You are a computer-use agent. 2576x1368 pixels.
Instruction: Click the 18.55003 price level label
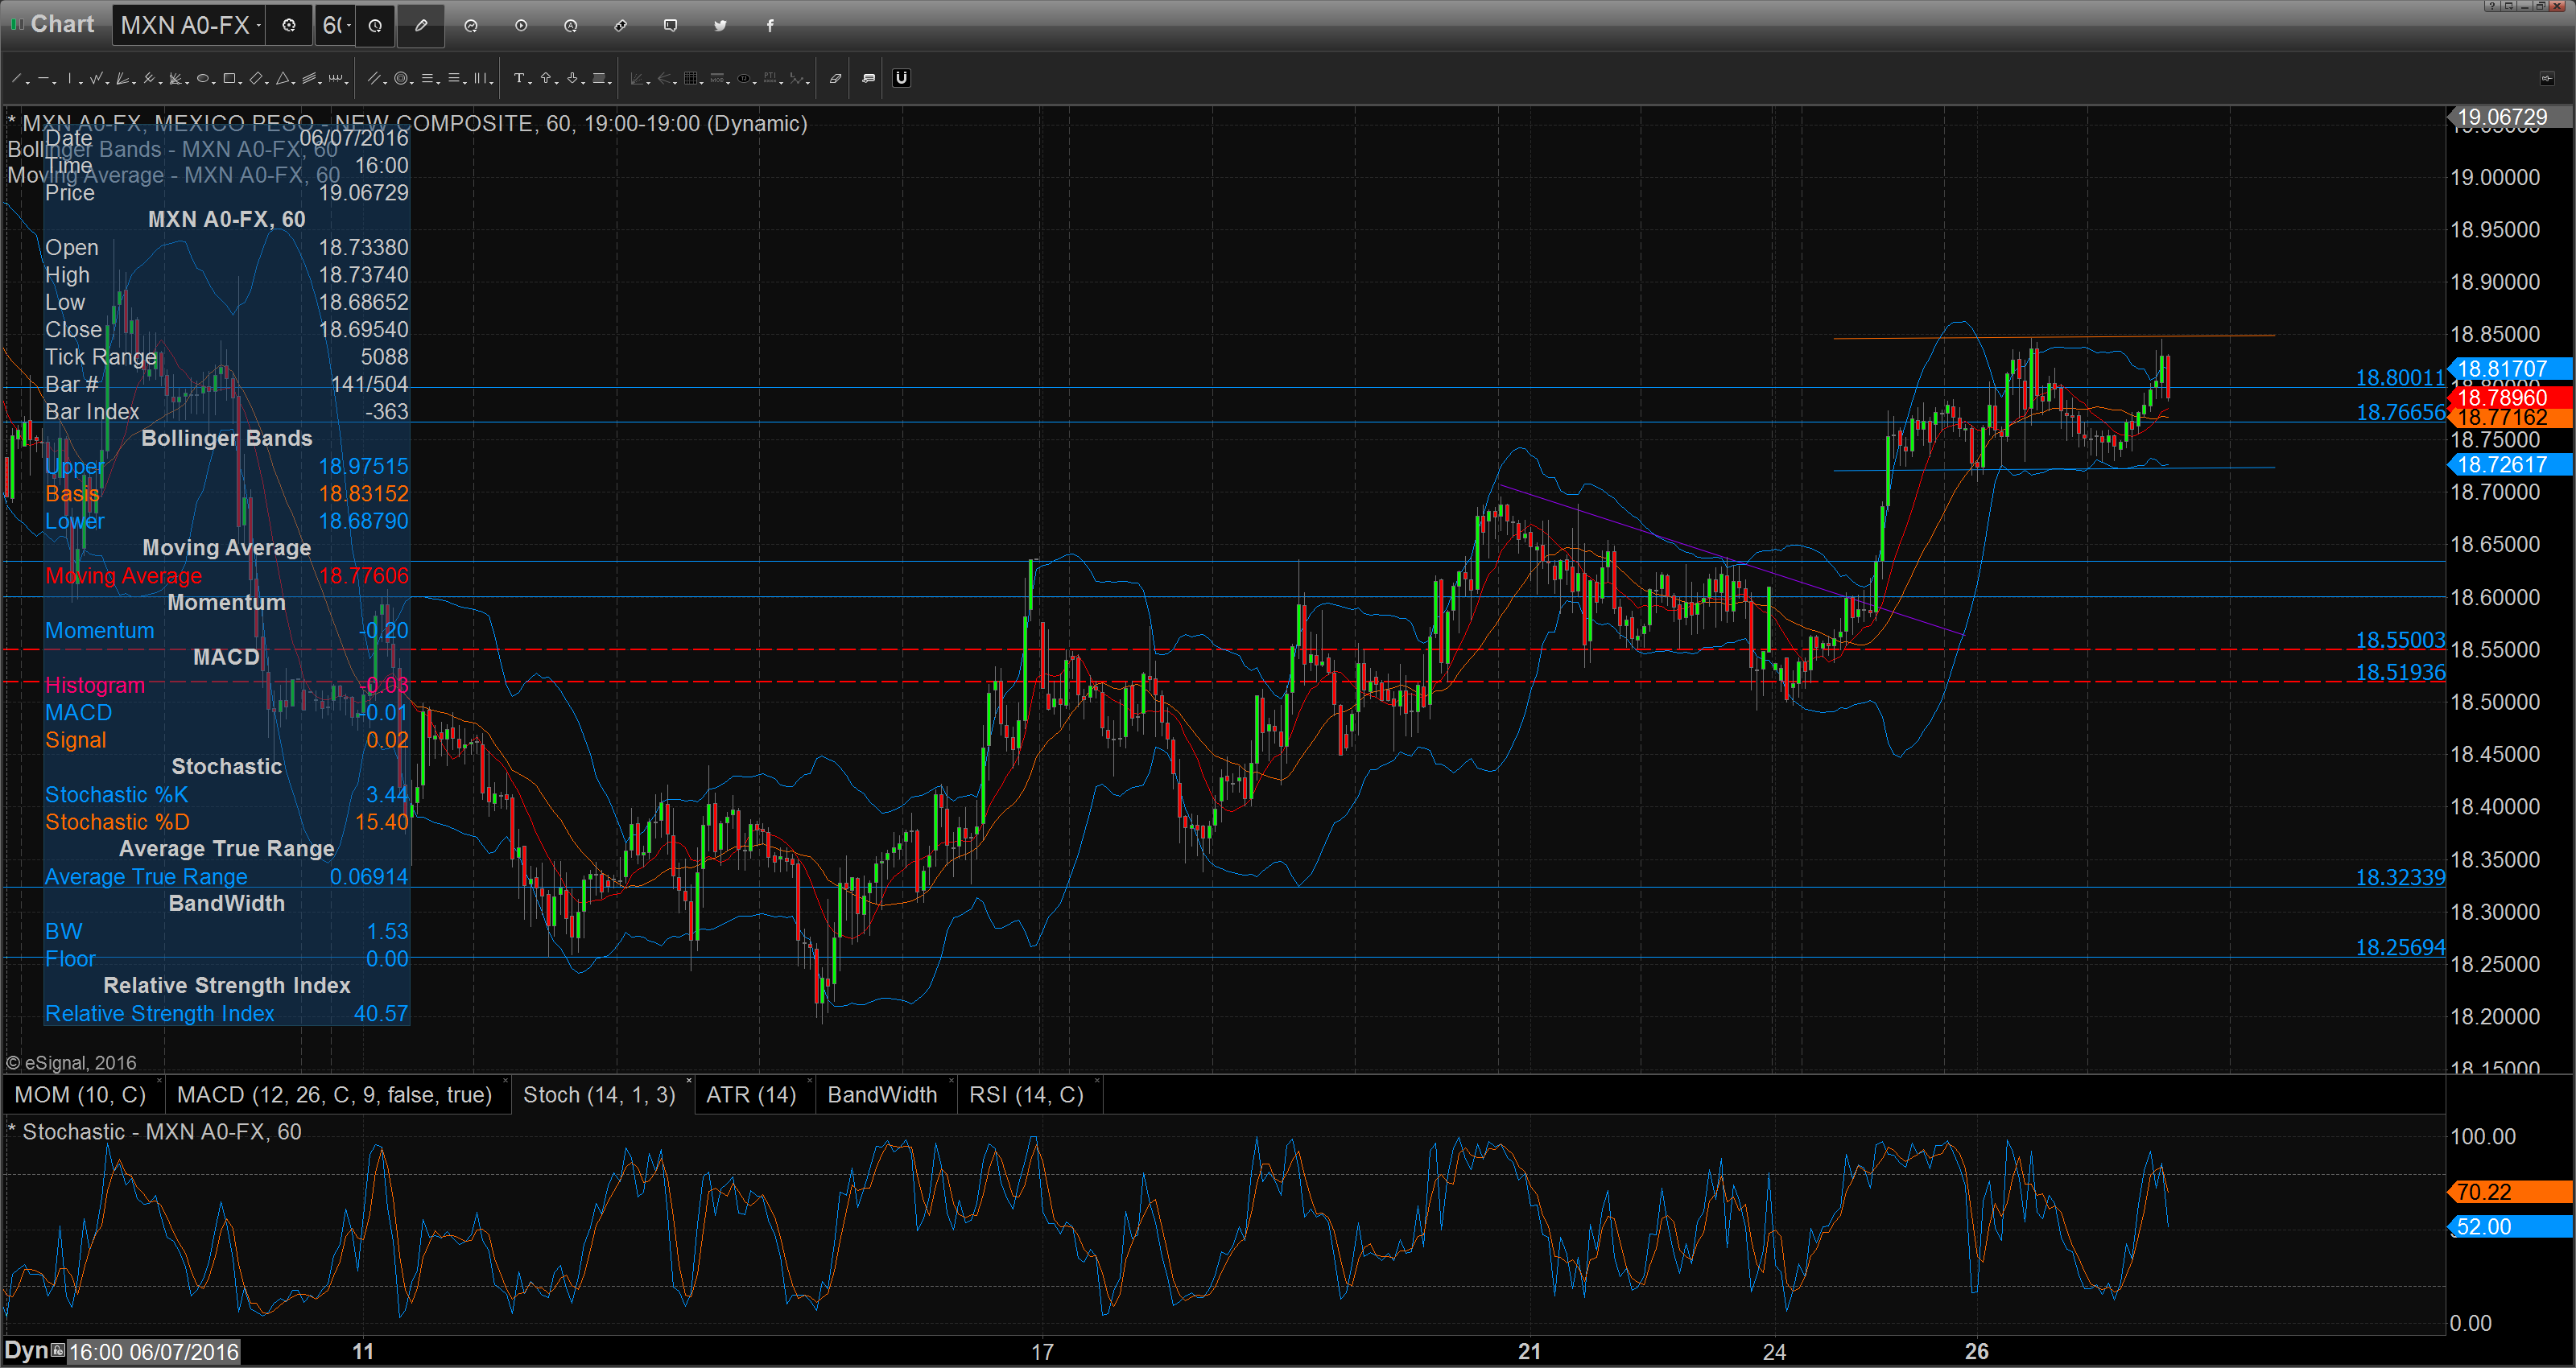[x=2400, y=640]
